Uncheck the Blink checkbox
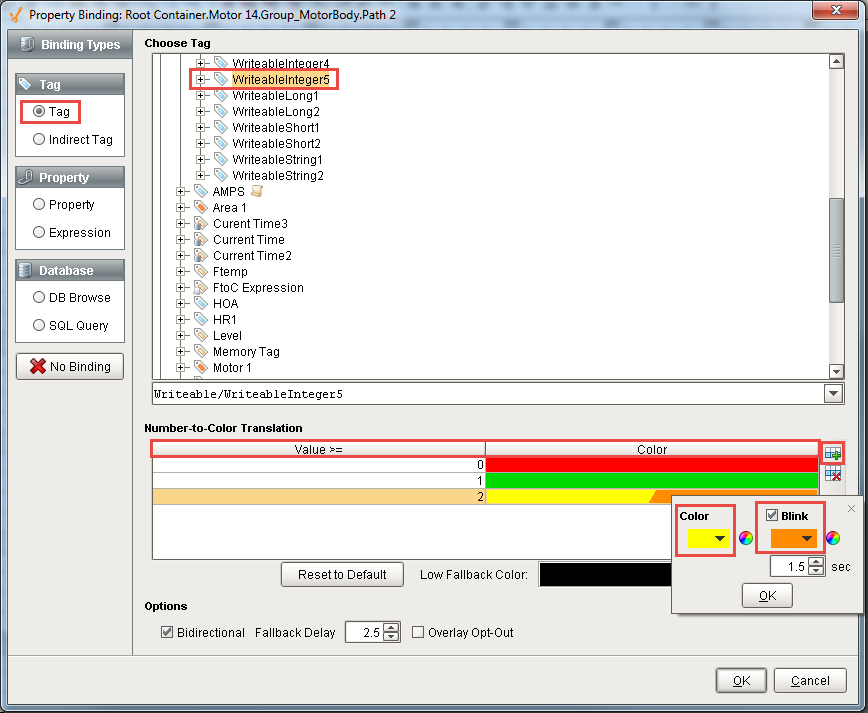868x713 pixels. 772,516
